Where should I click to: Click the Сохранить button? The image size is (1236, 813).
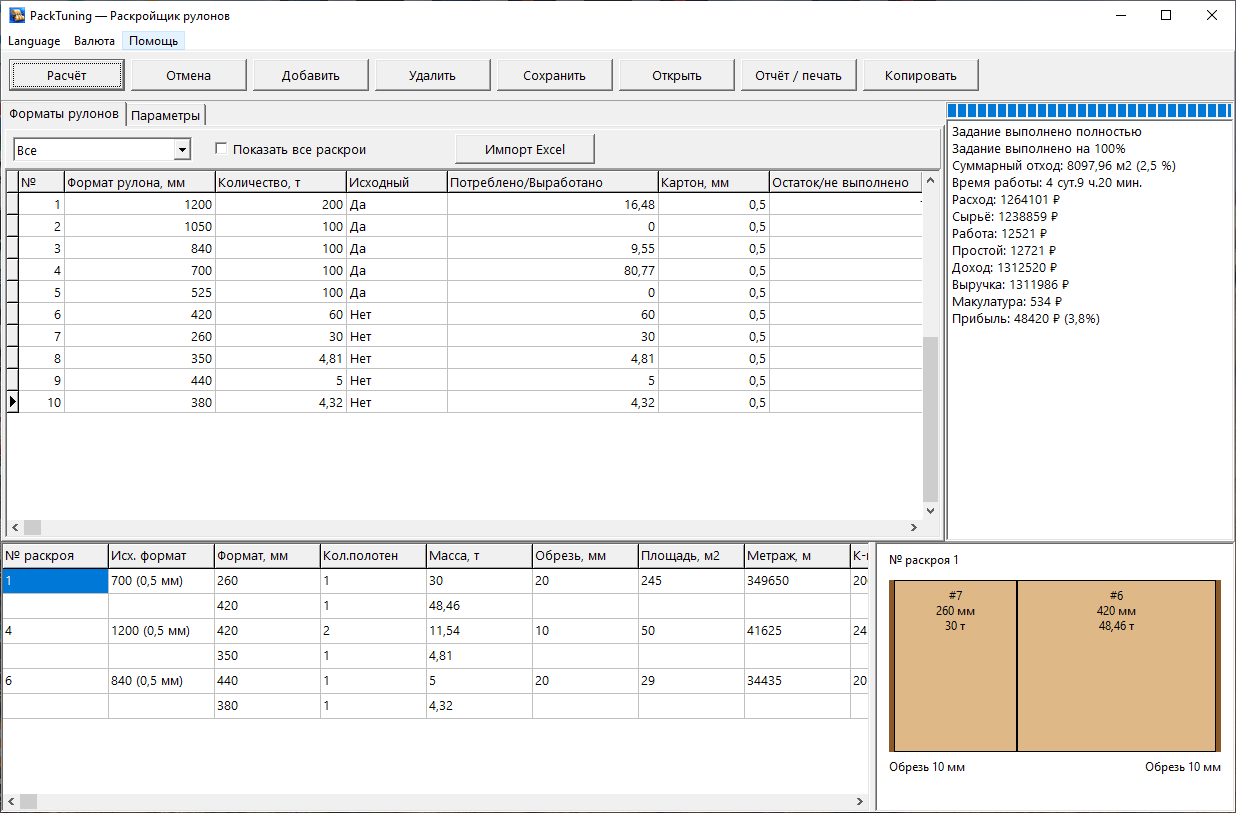[x=555, y=75]
